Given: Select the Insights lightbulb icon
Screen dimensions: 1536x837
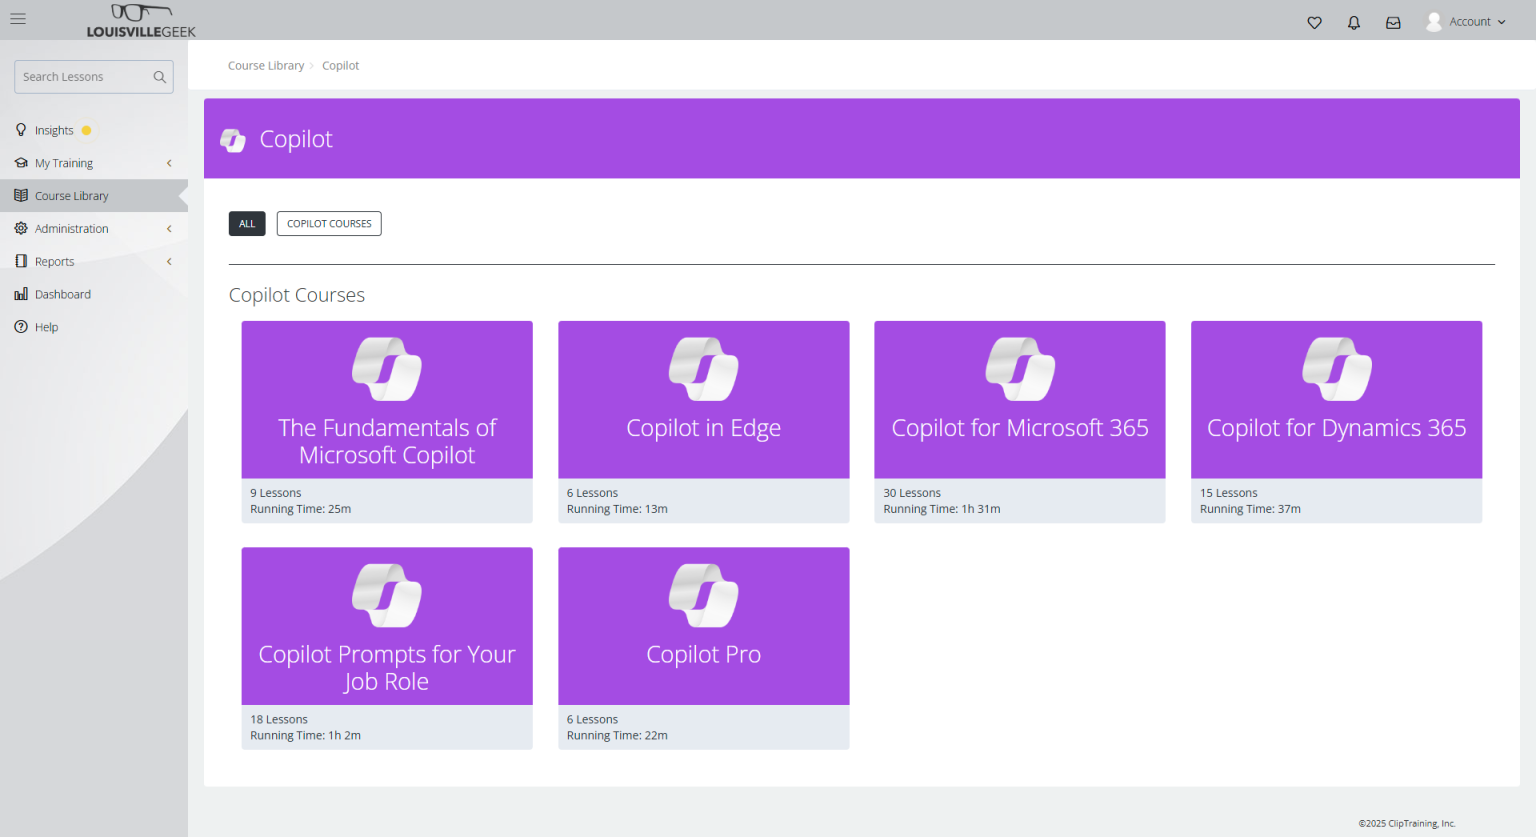Looking at the screenshot, I should click(21, 129).
